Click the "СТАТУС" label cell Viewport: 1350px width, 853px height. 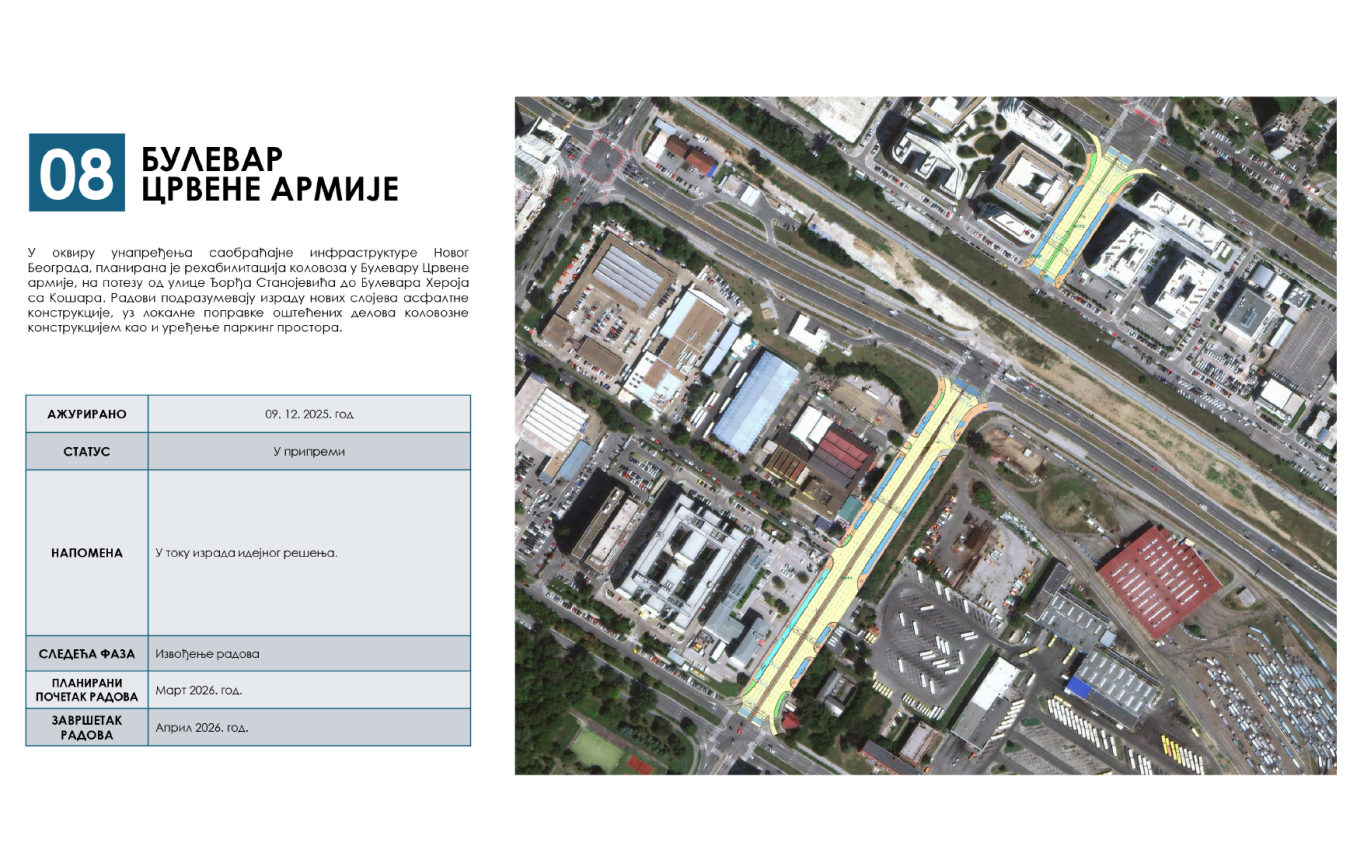[x=87, y=451]
